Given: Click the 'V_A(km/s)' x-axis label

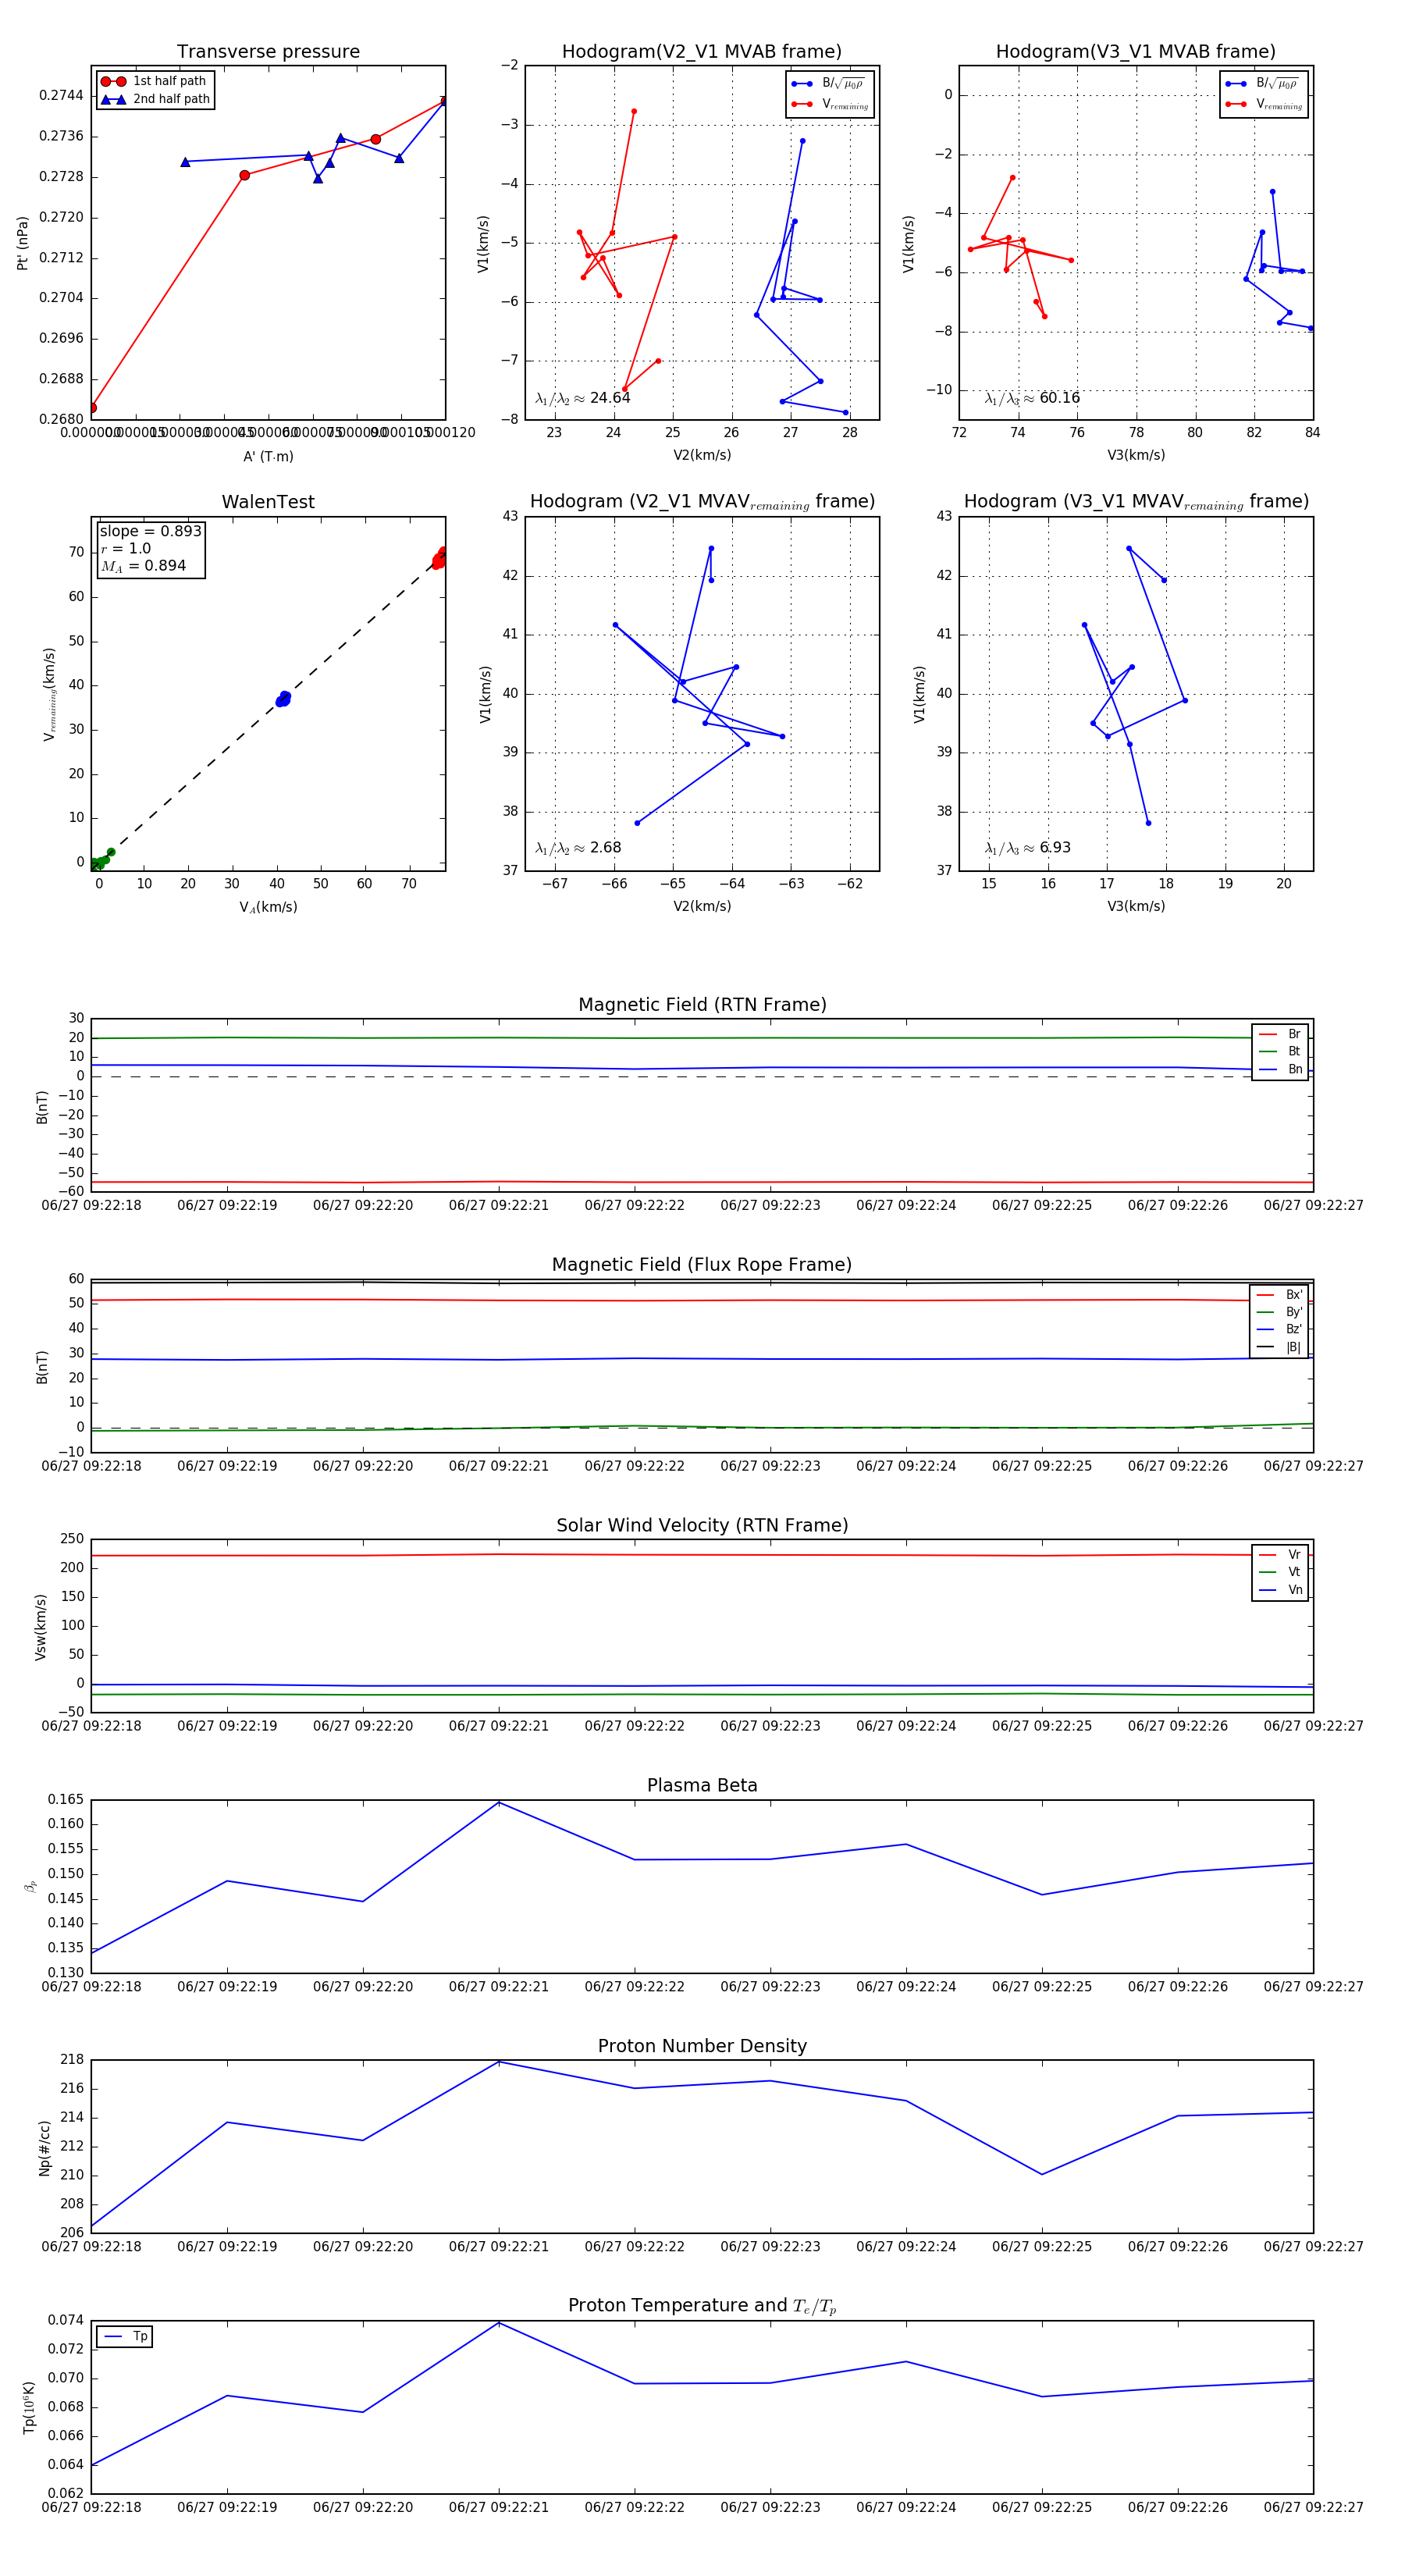Looking at the screenshot, I should pyautogui.click(x=268, y=907).
